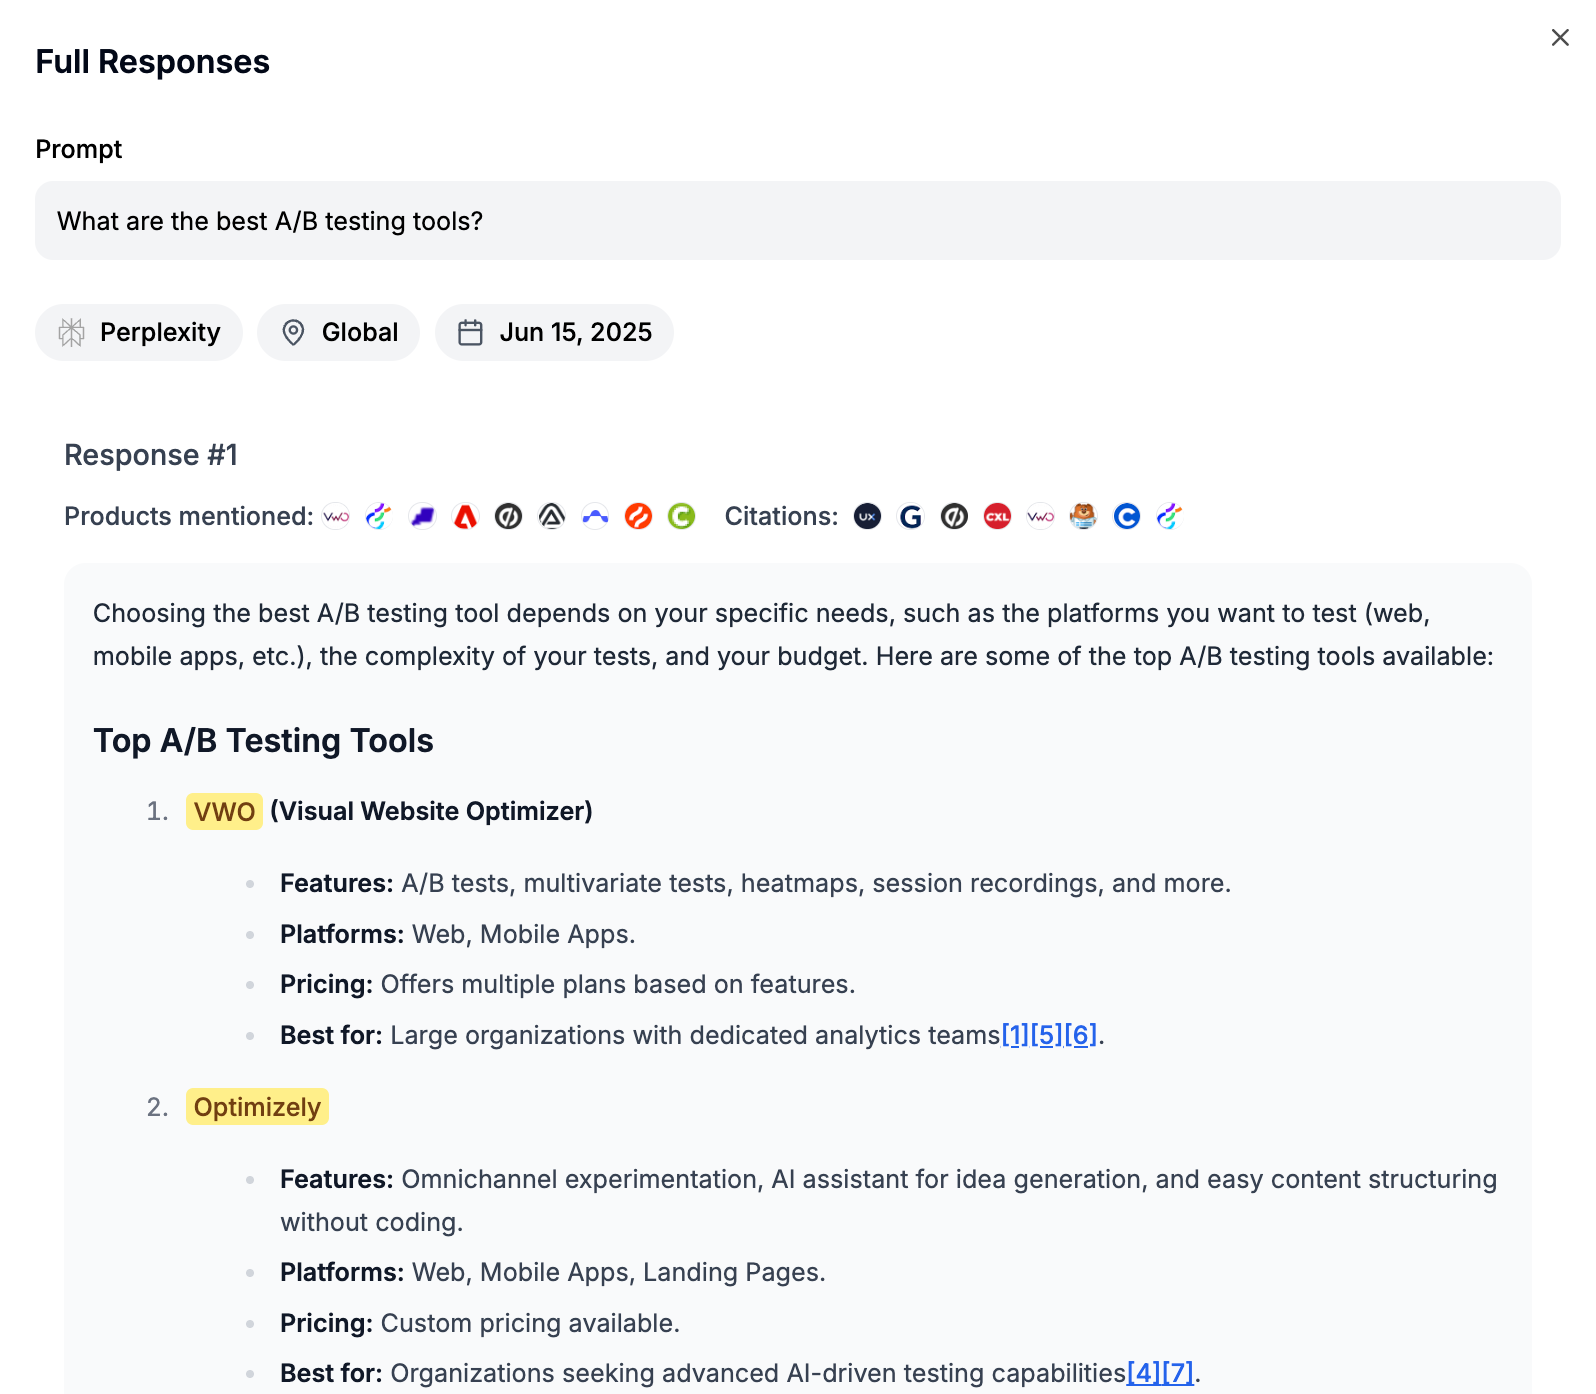Click the Optimizely logo under Products mentioned
1596x1394 pixels.
tap(379, 516)
